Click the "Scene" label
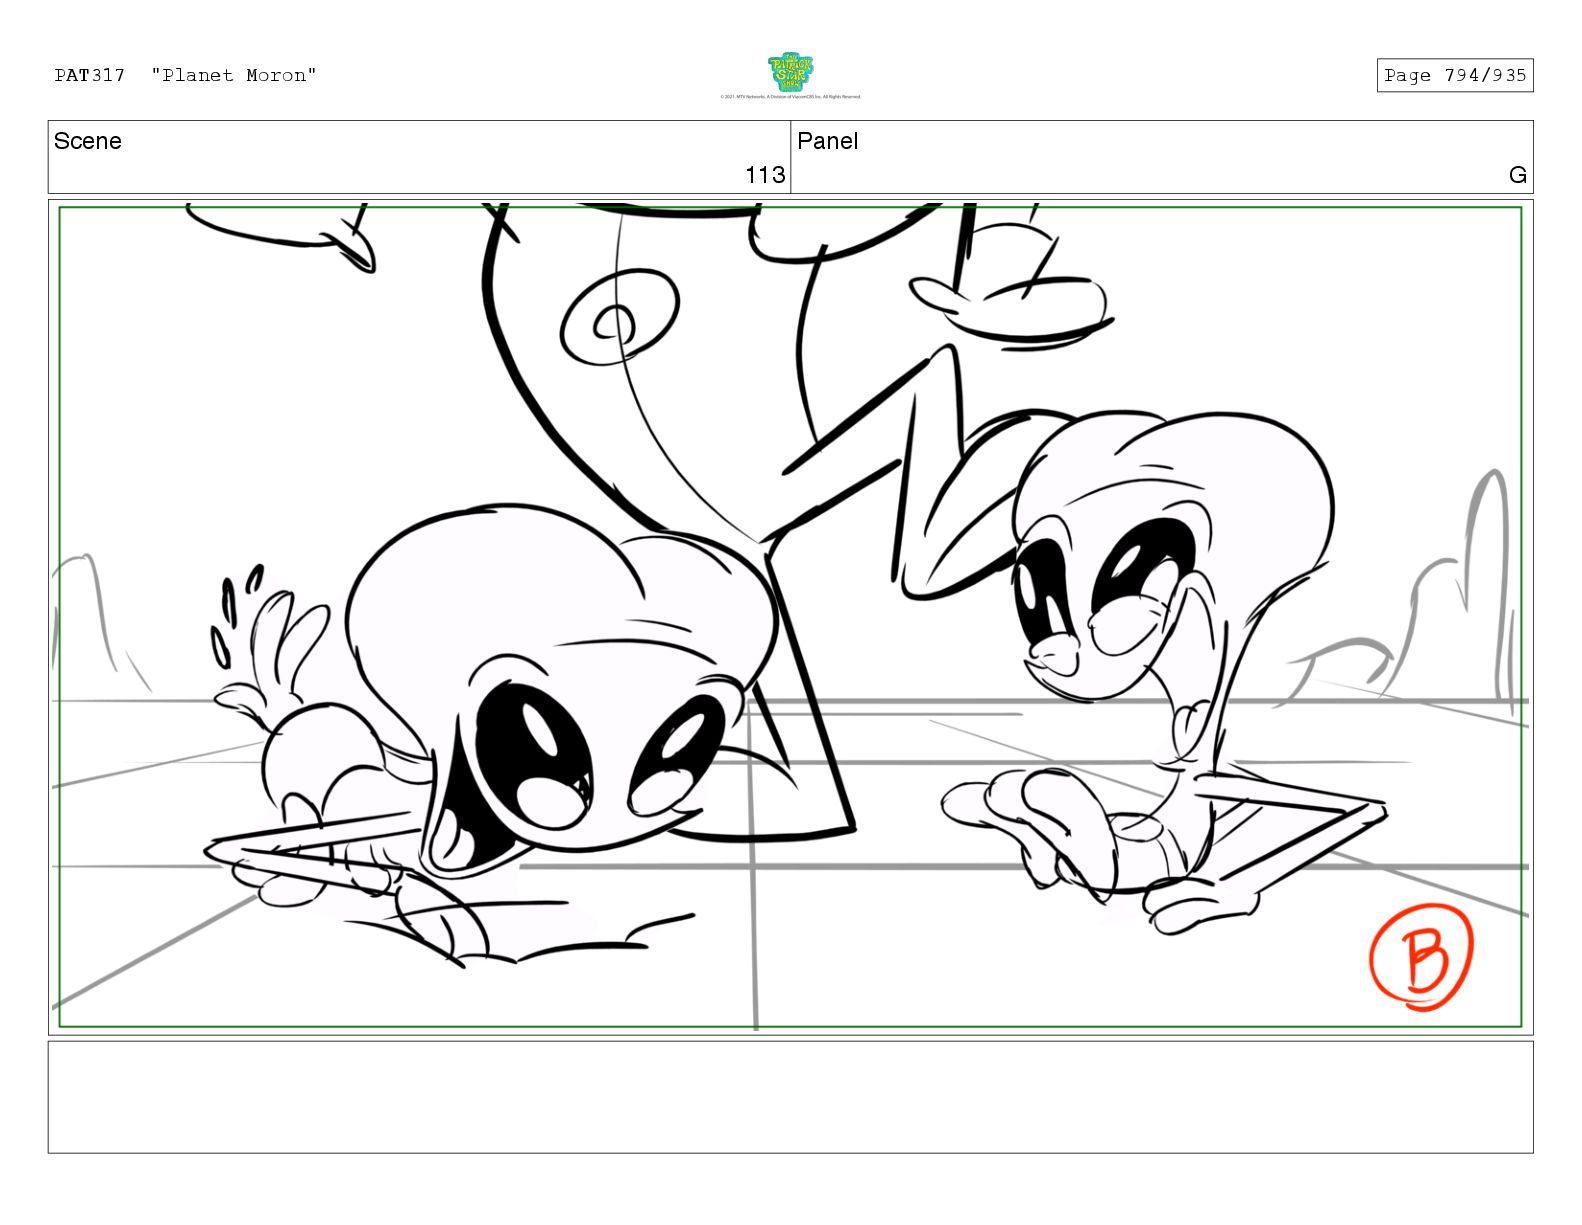Viewport: 1582px width, 1225px height. pos(88,141)
